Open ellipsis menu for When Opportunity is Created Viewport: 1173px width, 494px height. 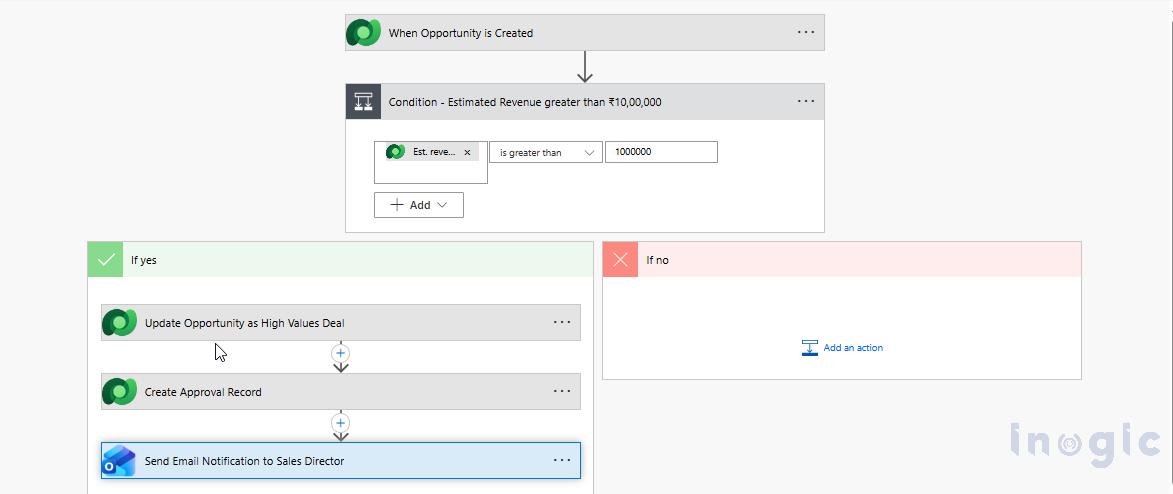pyautogui.click(x=806, y=33)
